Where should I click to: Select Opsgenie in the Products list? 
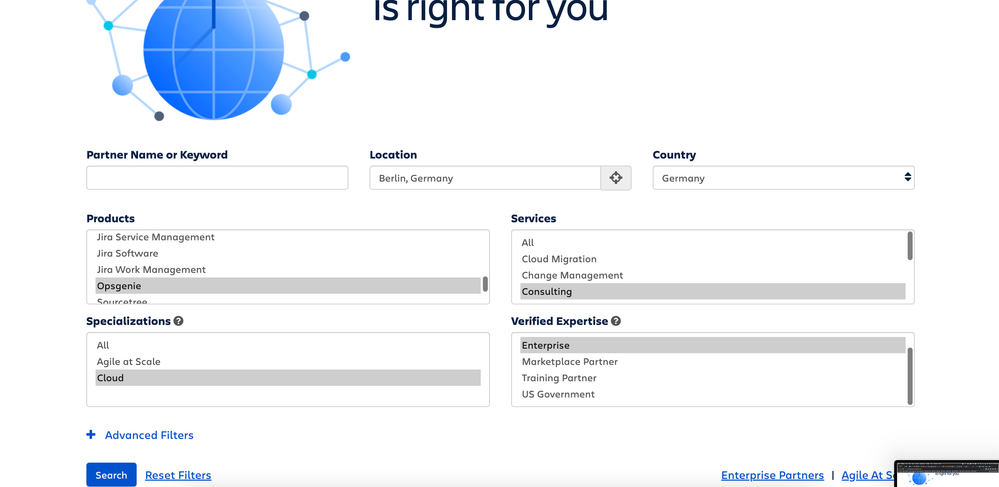pos(288,286)
